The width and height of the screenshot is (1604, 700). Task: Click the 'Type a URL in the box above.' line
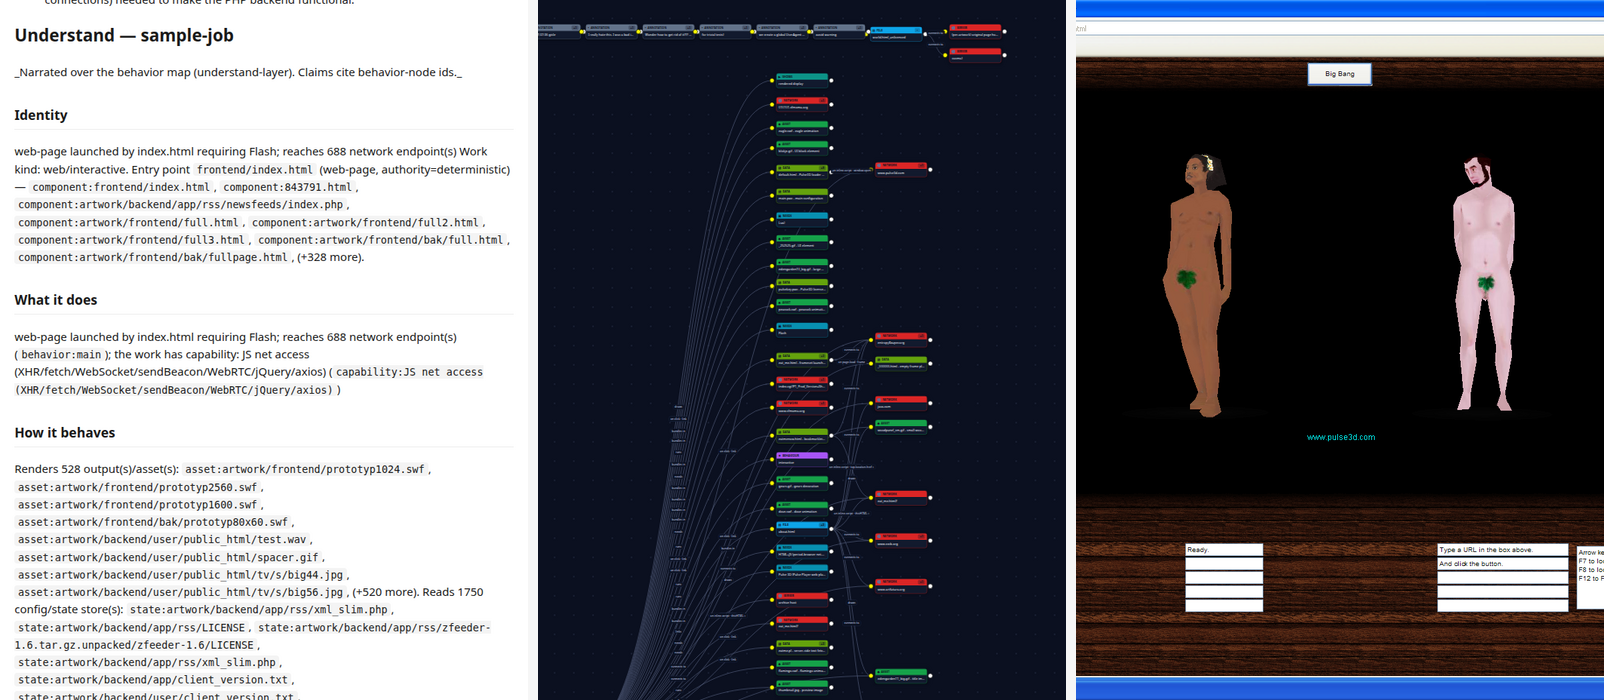[x=1503, y=550]
